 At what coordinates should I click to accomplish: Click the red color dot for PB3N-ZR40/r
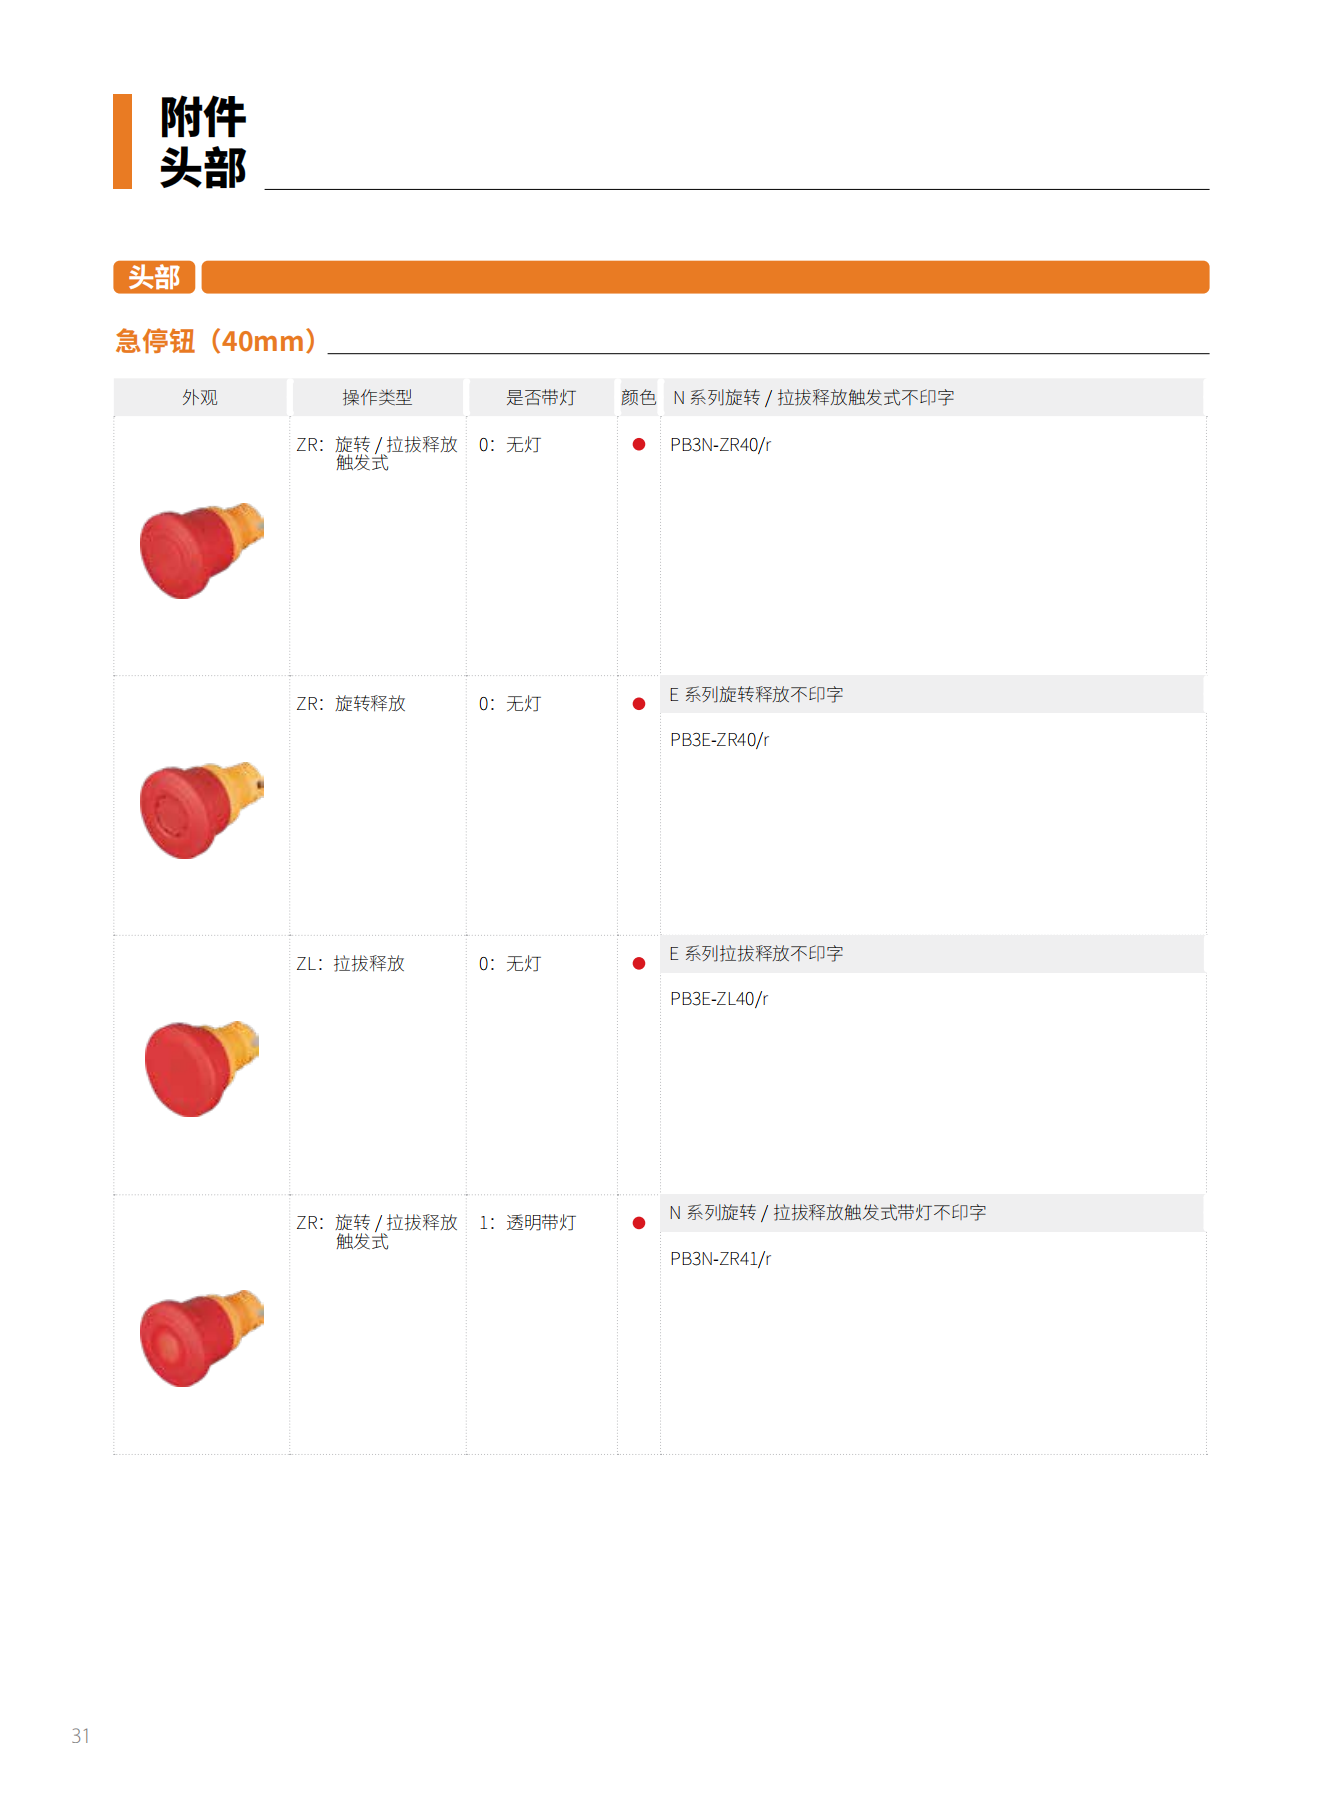click(x=639, y=444)
